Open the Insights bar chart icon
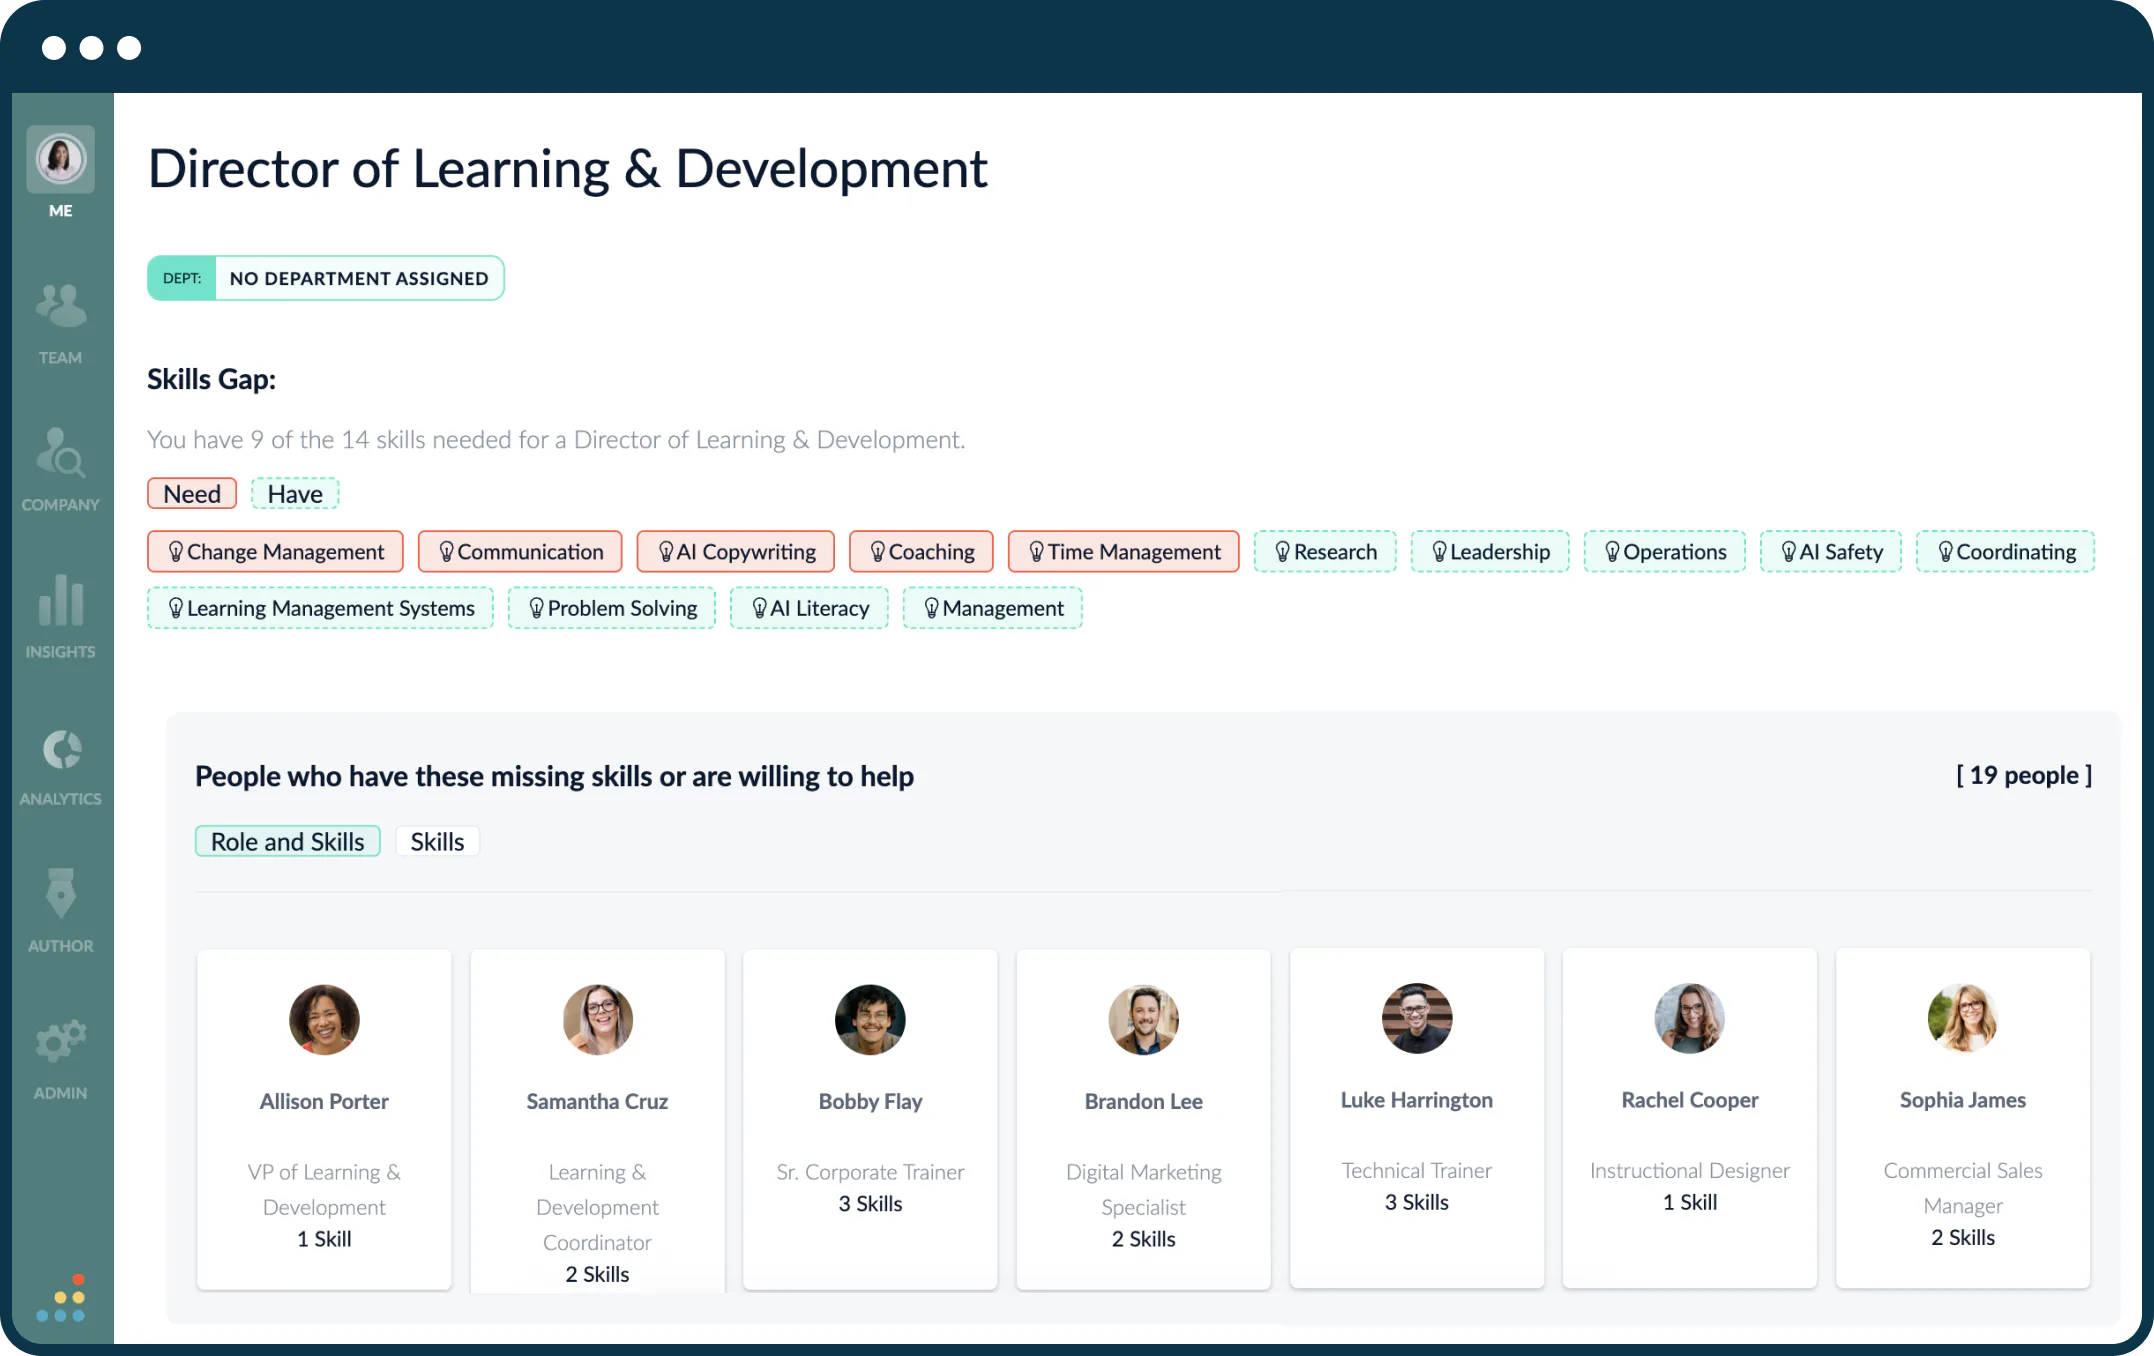Screen dimensions: 2154x1356 [61, 600]
